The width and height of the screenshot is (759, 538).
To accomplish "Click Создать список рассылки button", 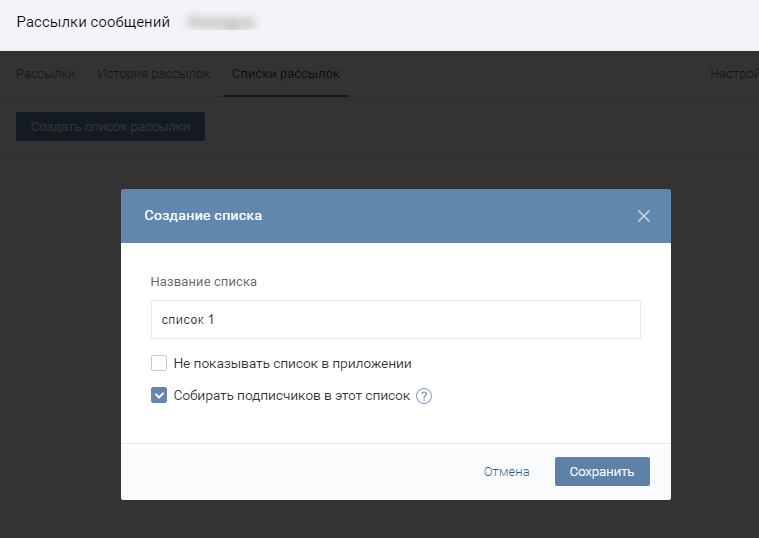I will click(x=110, y=127).
